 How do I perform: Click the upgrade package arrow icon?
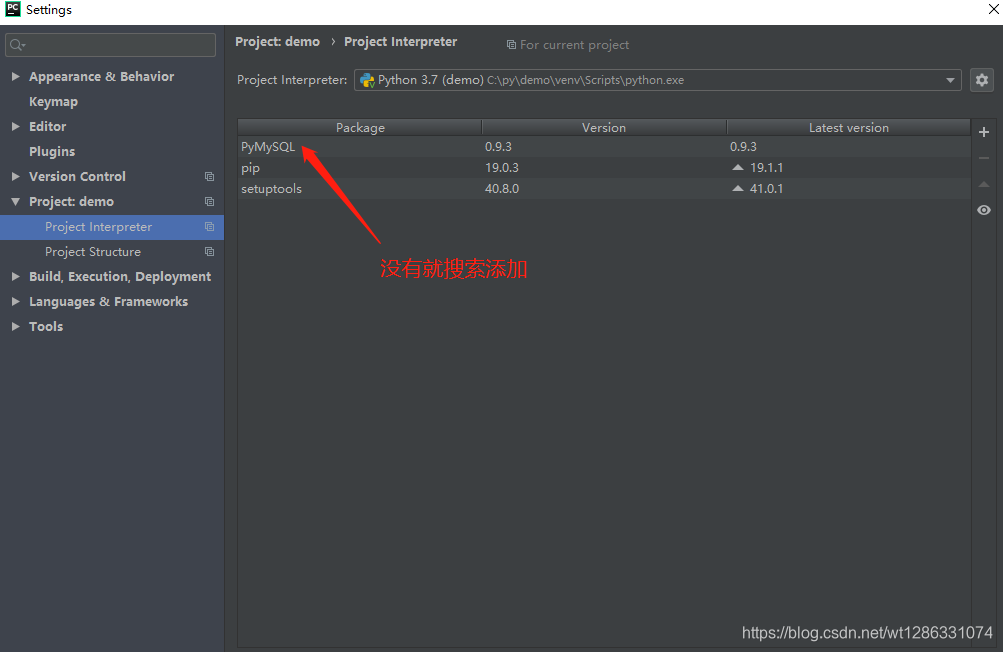(x=984, y=184)
